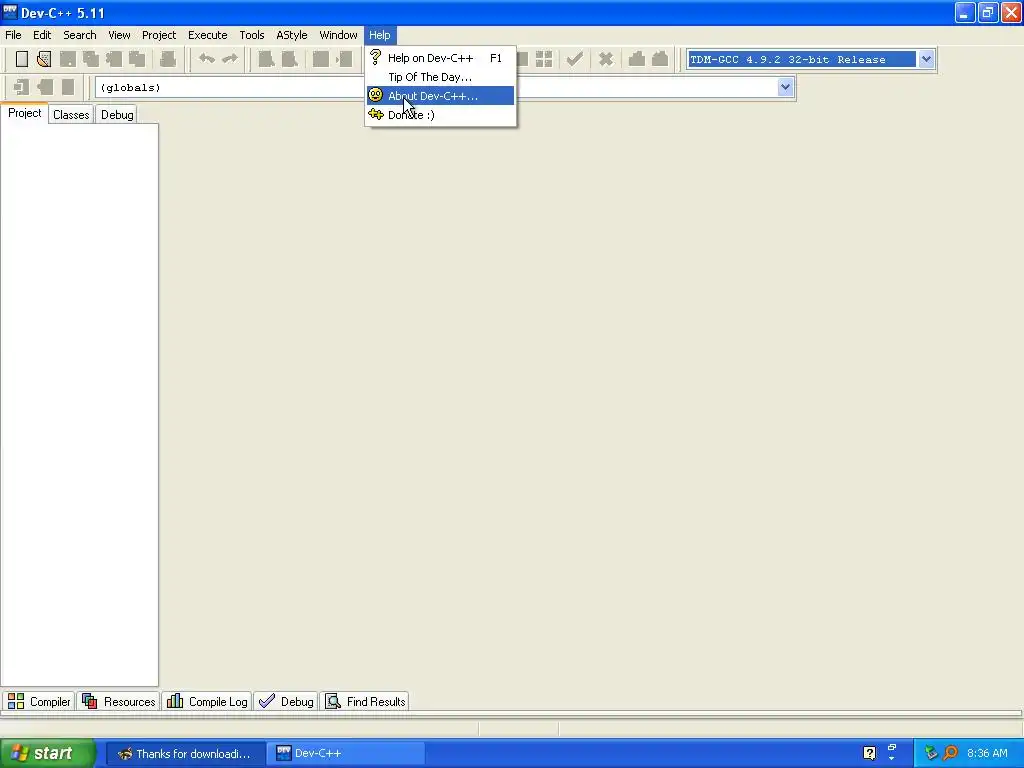Click the Debug checkmark toolbar icon
The image size is (1024, 768).
click(x=575, y=59)
